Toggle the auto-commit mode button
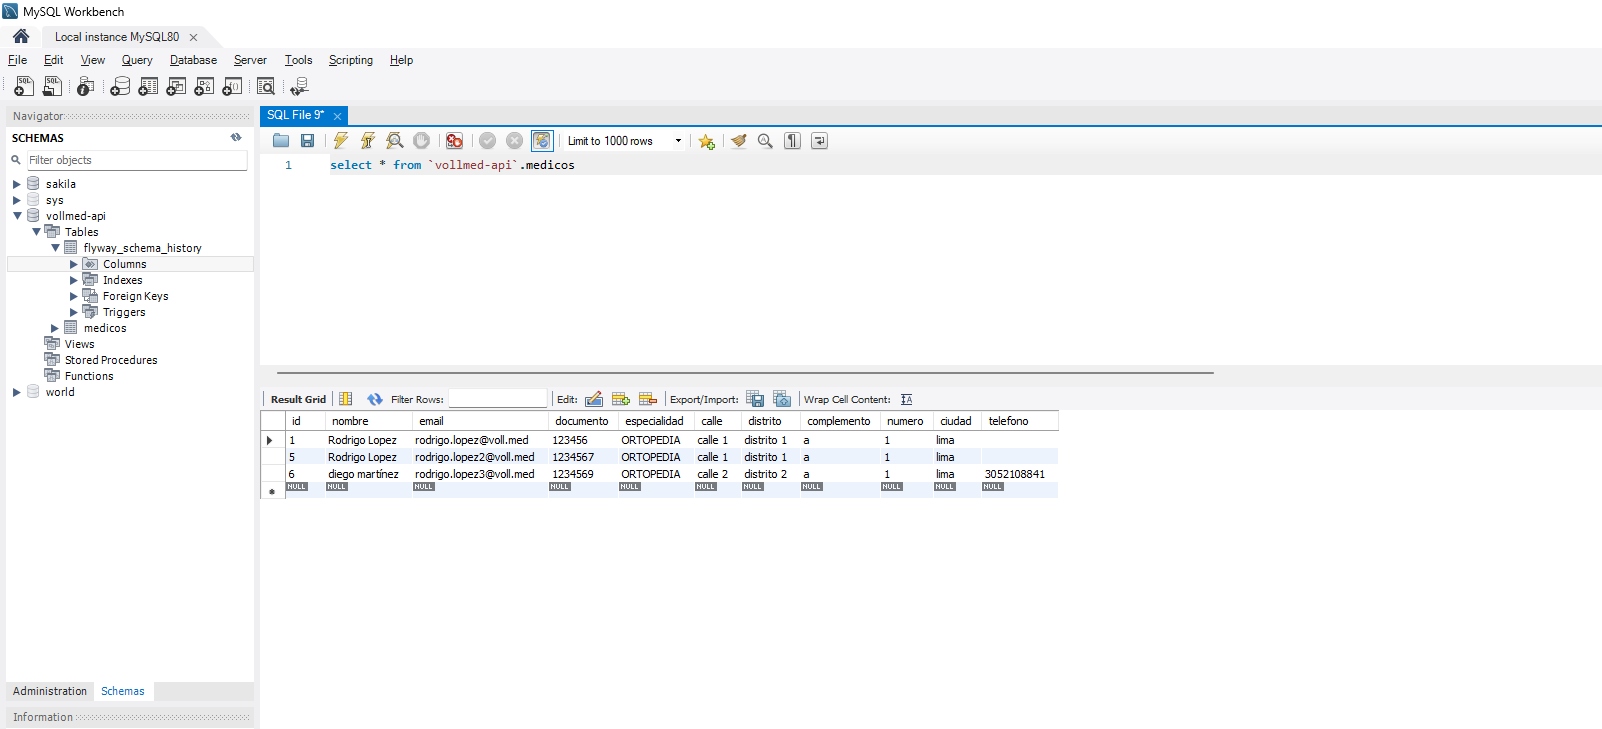This screenshot has width=1602, height=729. click(x=541, y=141)
